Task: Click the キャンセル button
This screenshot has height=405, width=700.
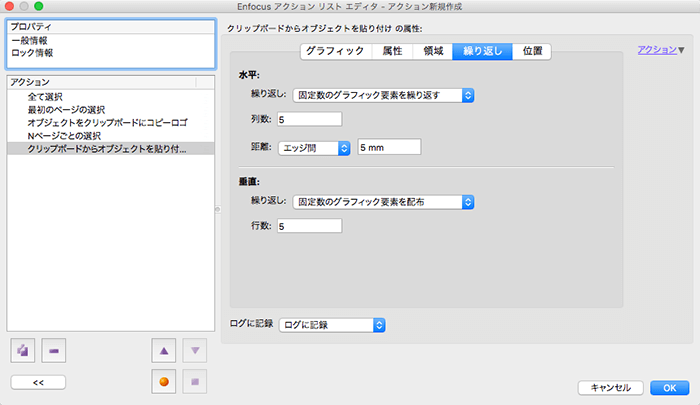Action: click(610, 388)
